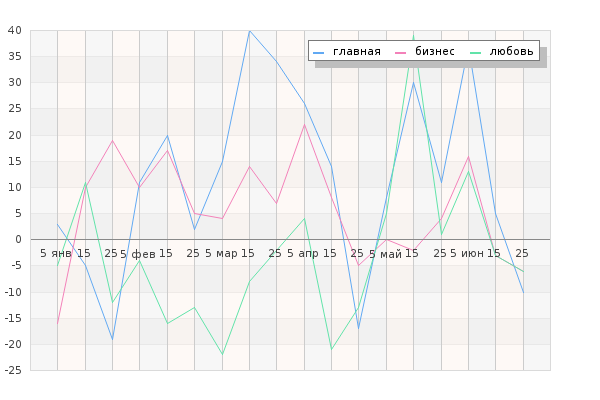Click the Y-axis value '-25'

pos(13,371)
